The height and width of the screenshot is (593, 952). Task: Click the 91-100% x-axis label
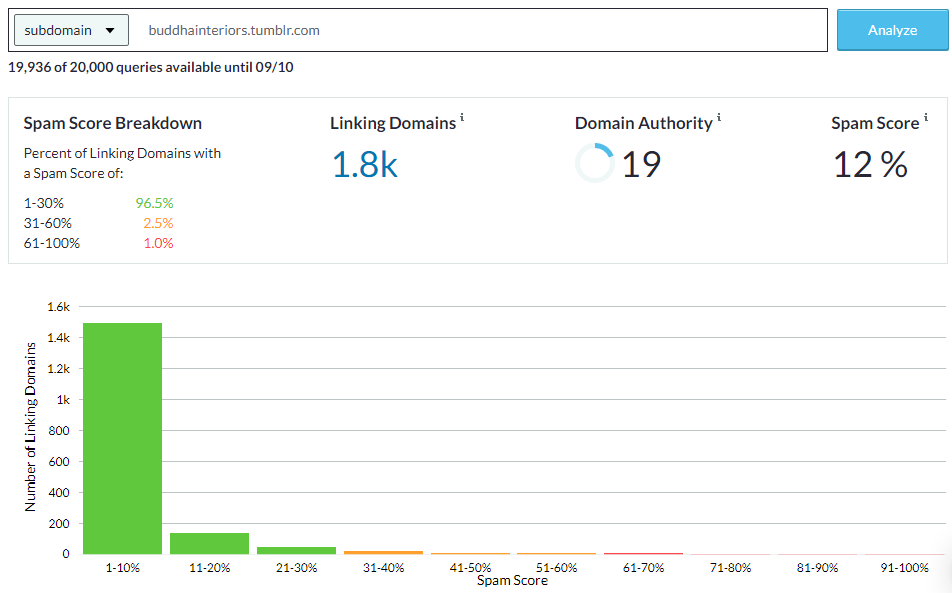(904, 568)
